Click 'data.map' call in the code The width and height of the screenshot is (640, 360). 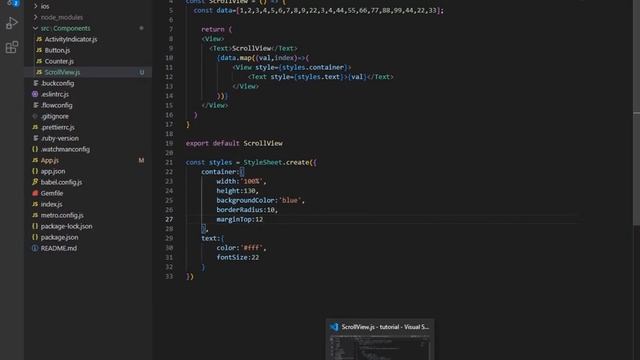236,58
